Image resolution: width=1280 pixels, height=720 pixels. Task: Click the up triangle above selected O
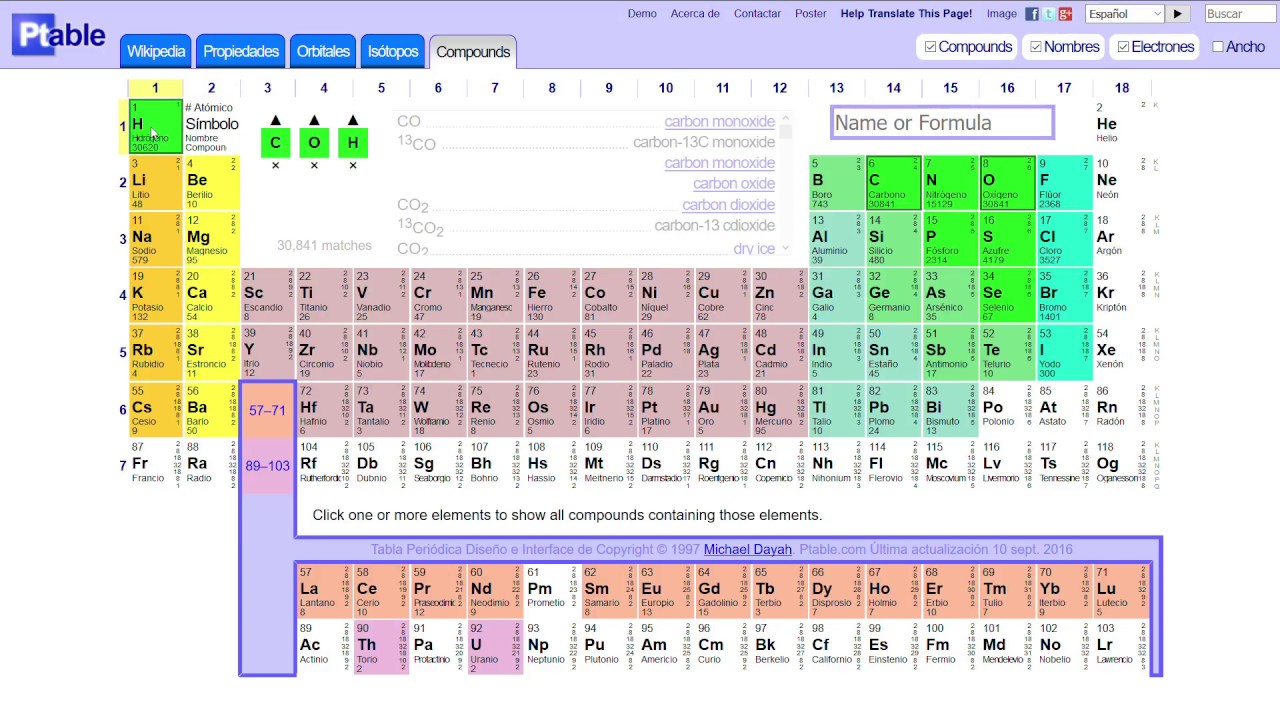[314, 120]
